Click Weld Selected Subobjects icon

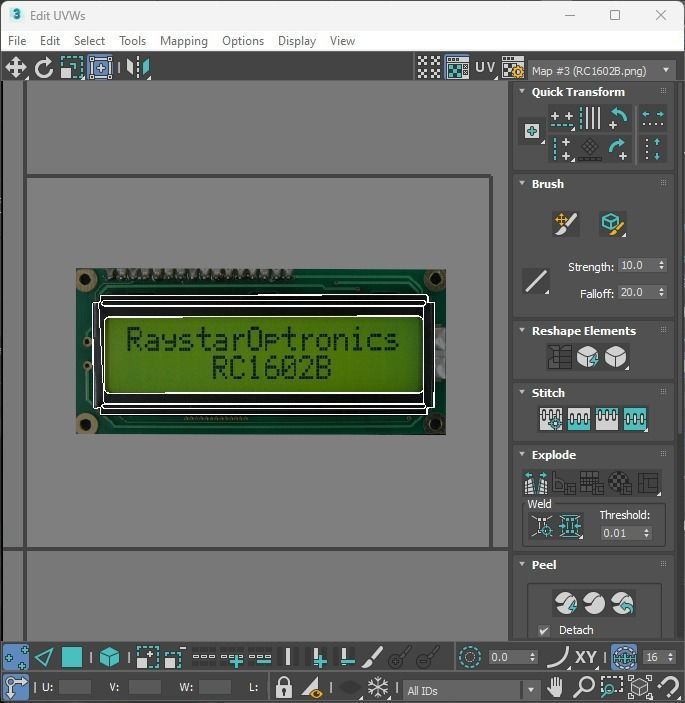(x=570, y=525)
